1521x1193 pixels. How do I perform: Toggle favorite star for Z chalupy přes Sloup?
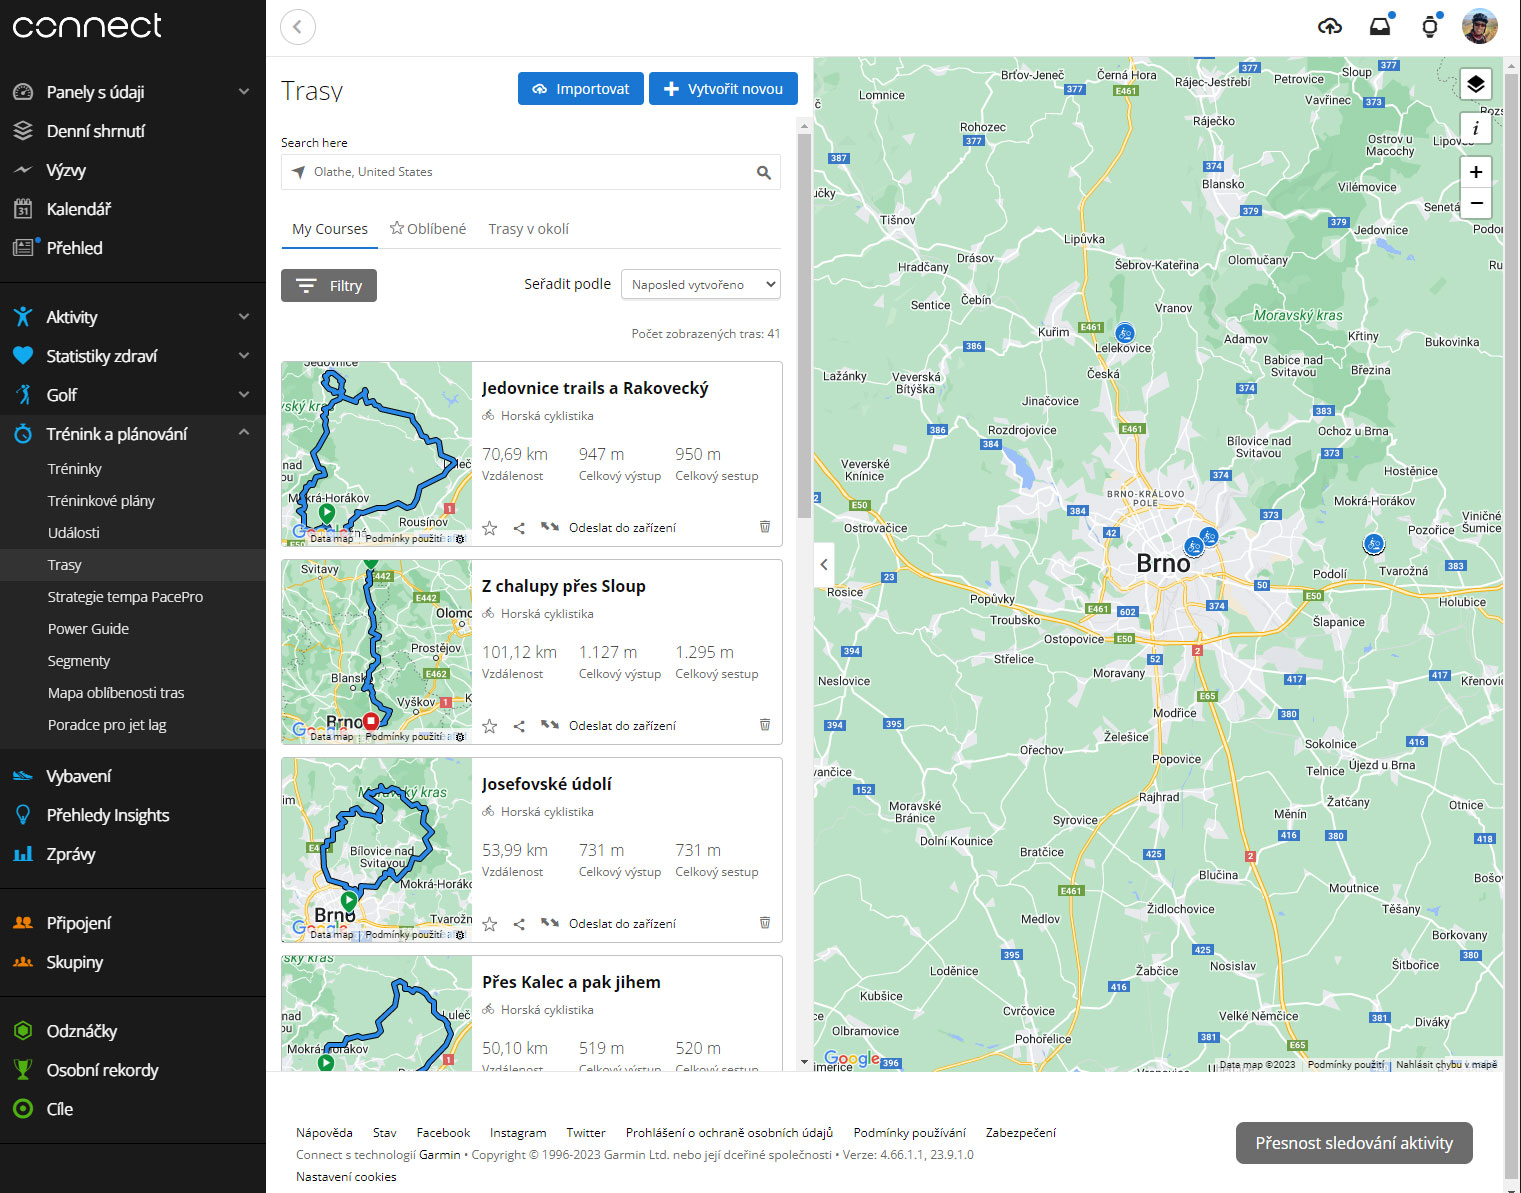coord(490,726)
